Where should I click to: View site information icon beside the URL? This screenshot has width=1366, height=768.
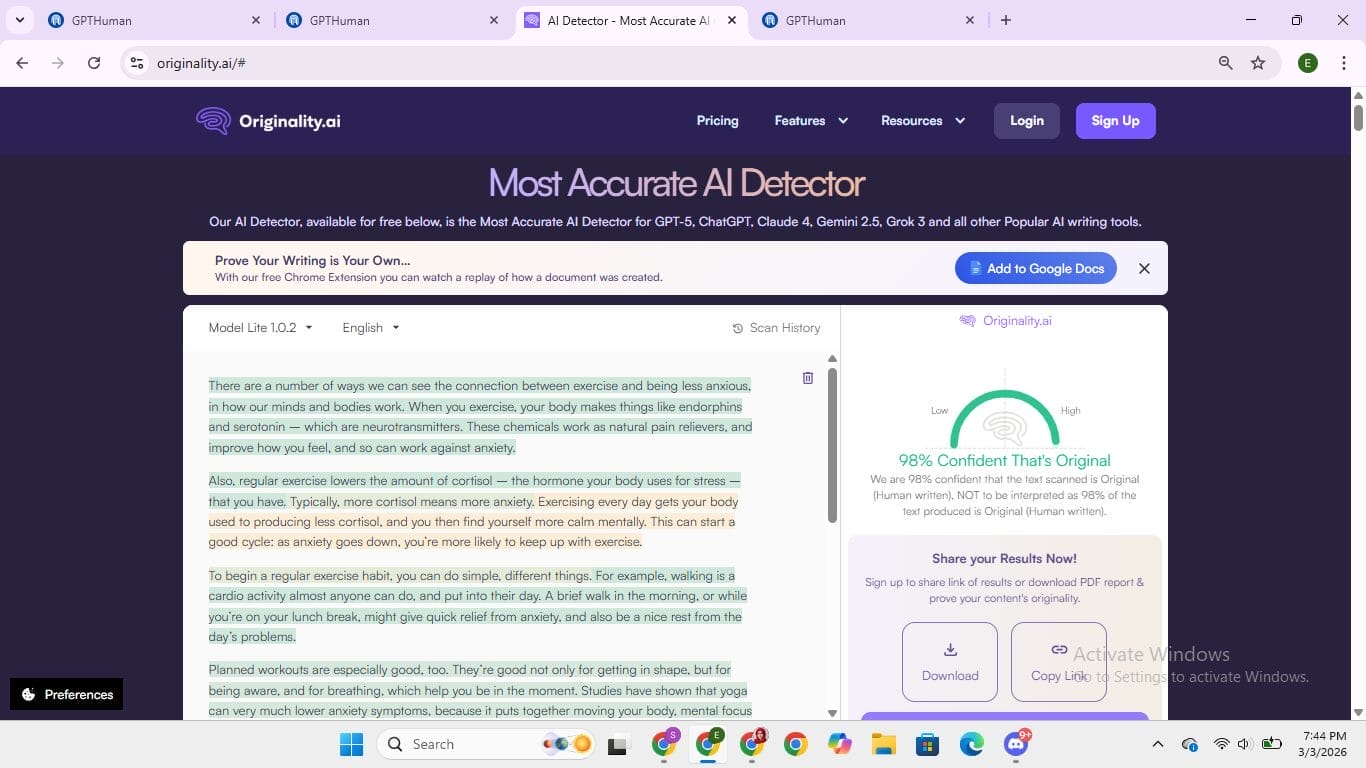137,63
